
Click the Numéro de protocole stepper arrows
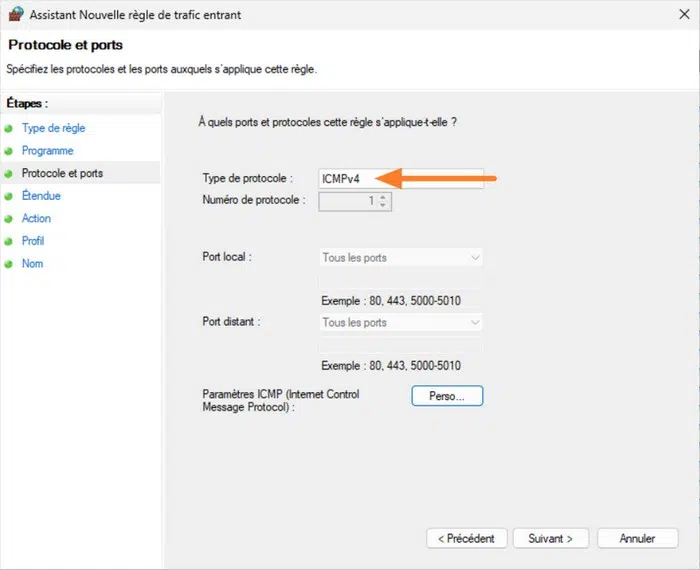384,201
